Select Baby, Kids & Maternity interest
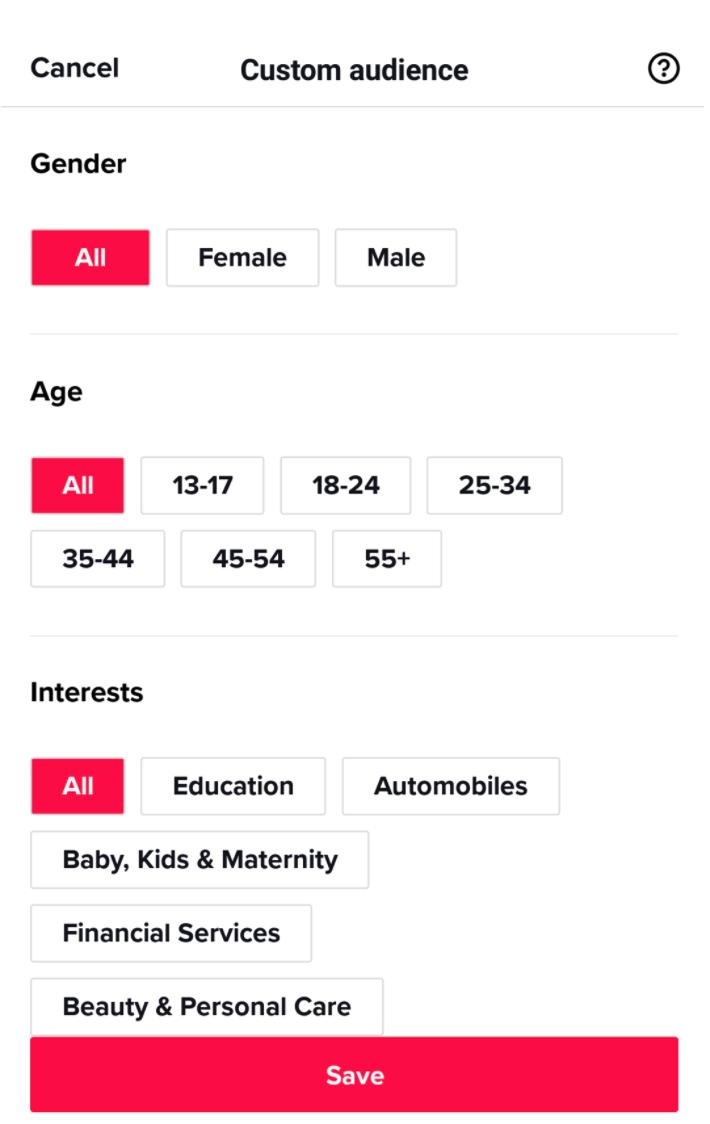The width and height of the screenshot is (710, 1124). (x=199, y=860)
